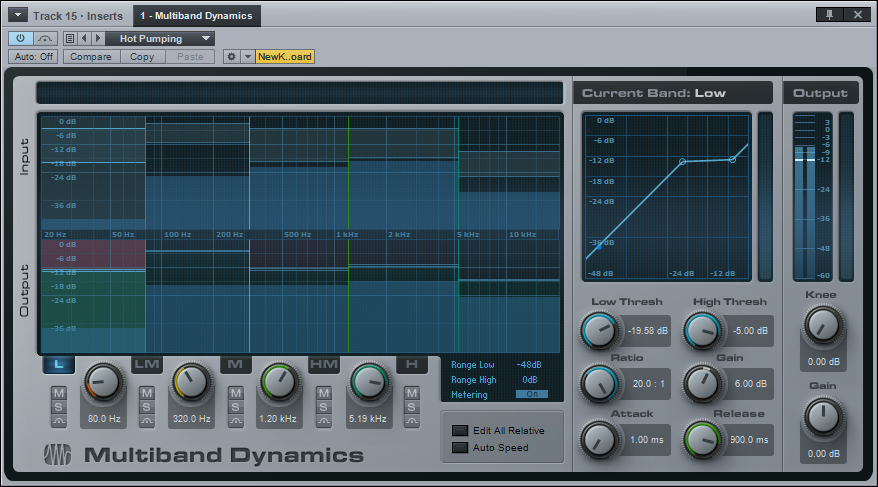Go to previous preset arrow
This screenshot has width=878, height=487.
(x=84, y=39)
